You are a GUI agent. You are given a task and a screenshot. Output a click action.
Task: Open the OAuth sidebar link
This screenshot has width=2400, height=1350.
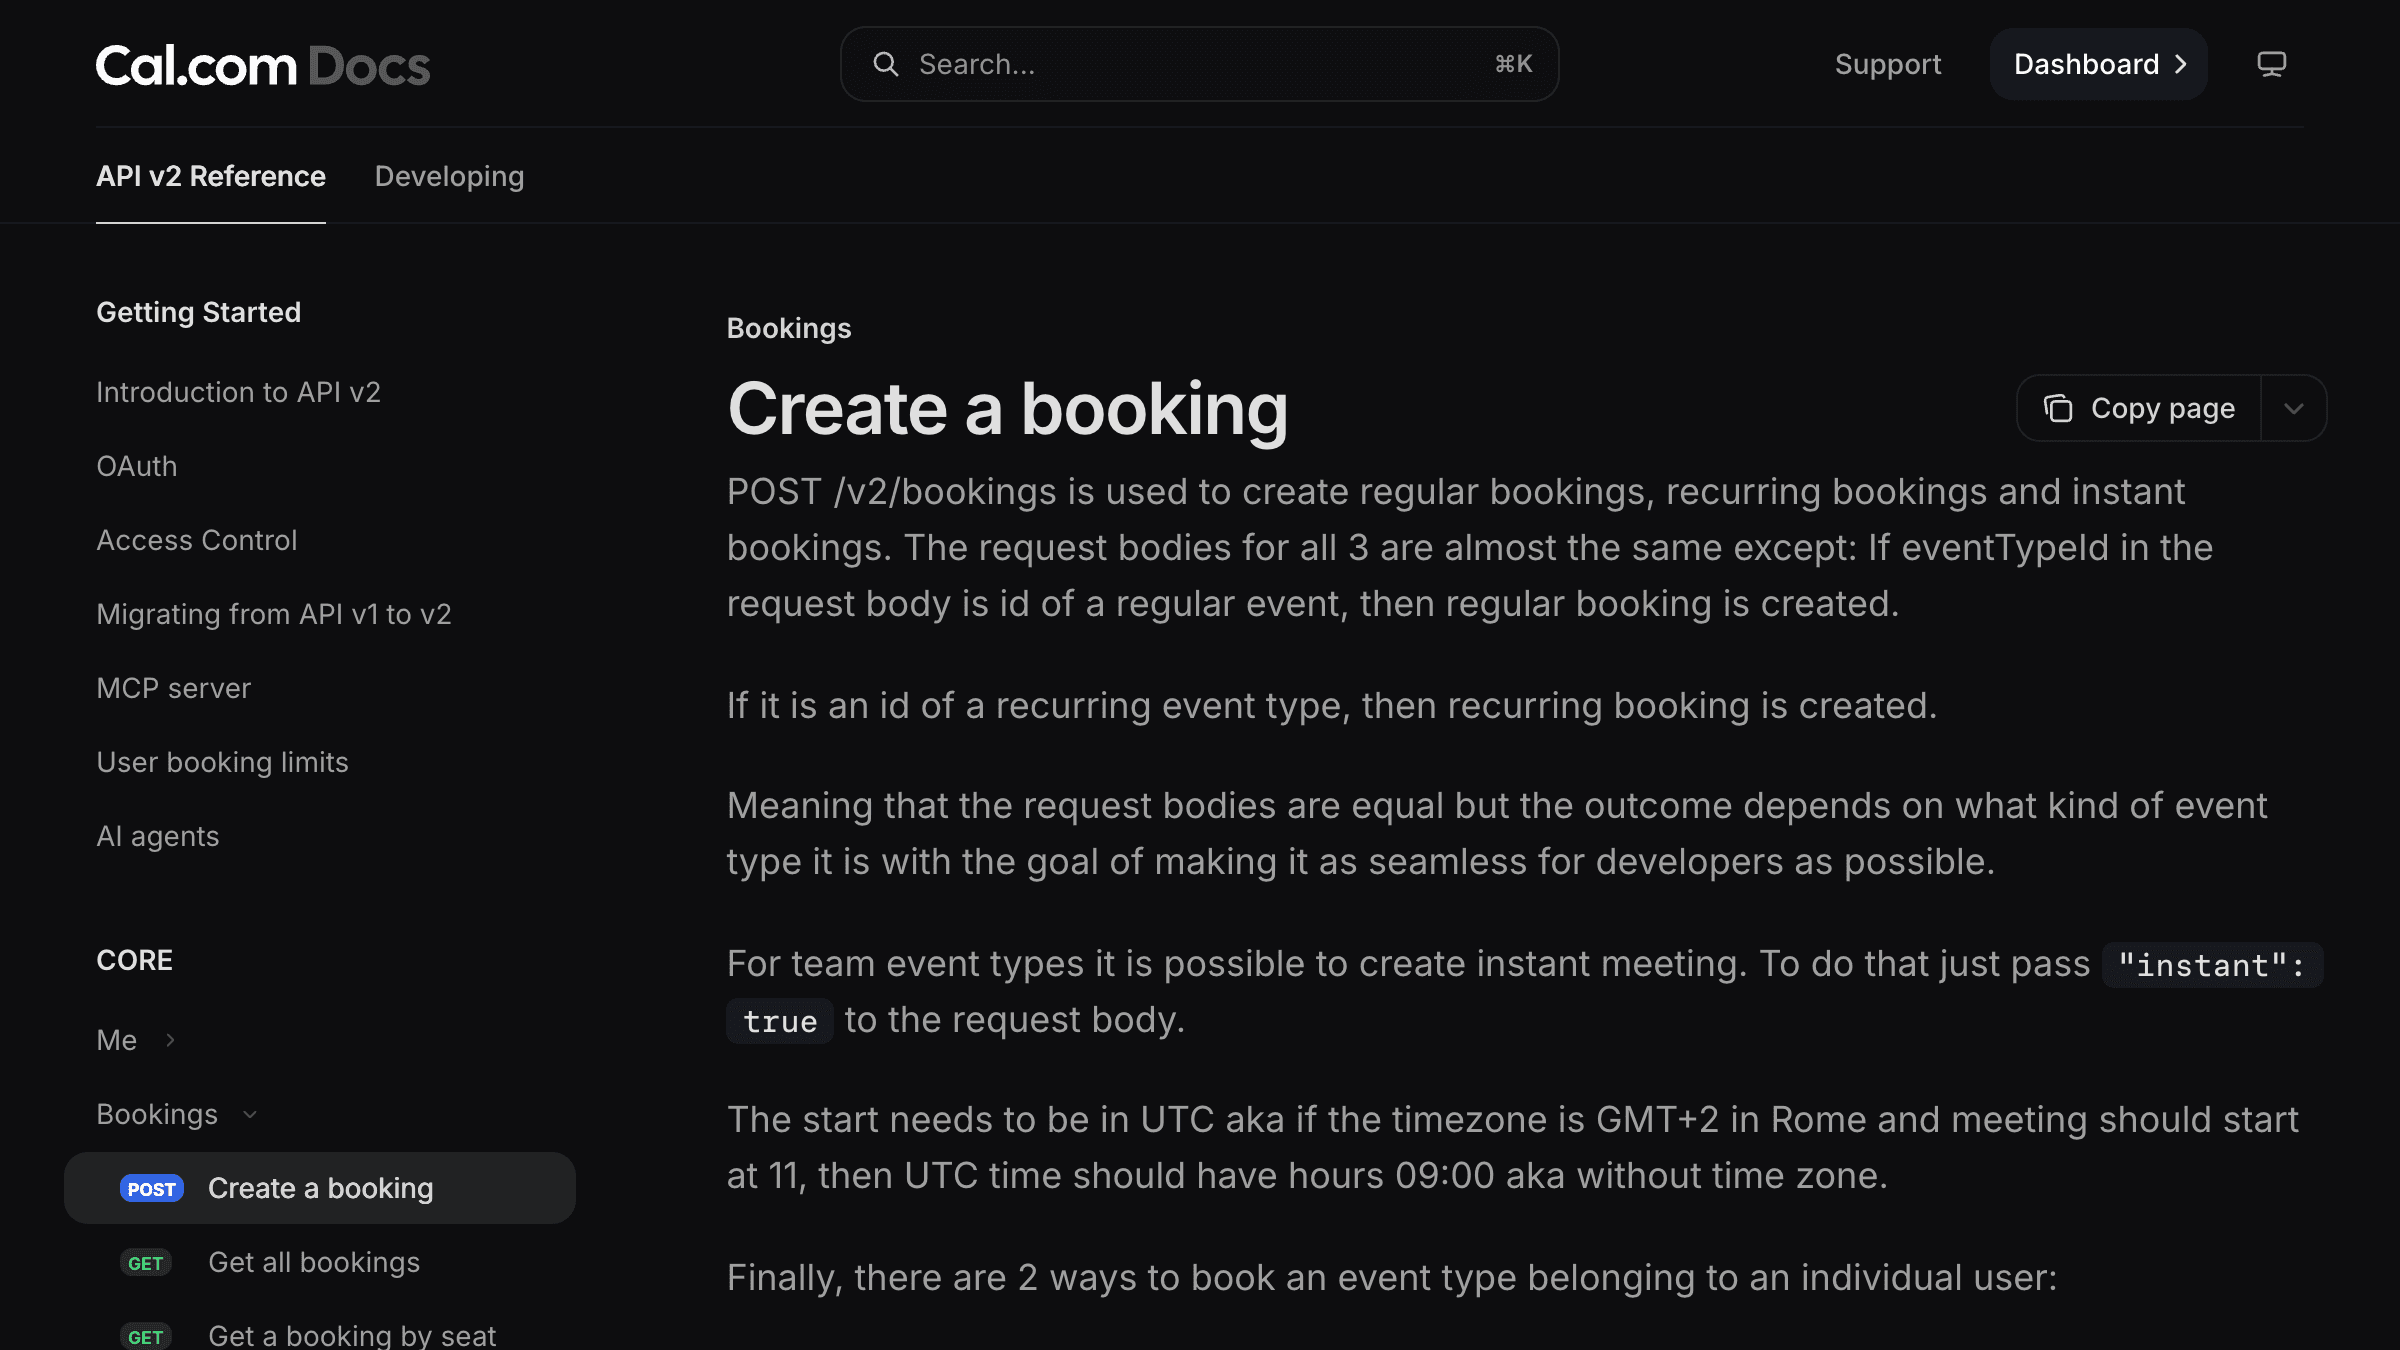[x=137, y=466]
